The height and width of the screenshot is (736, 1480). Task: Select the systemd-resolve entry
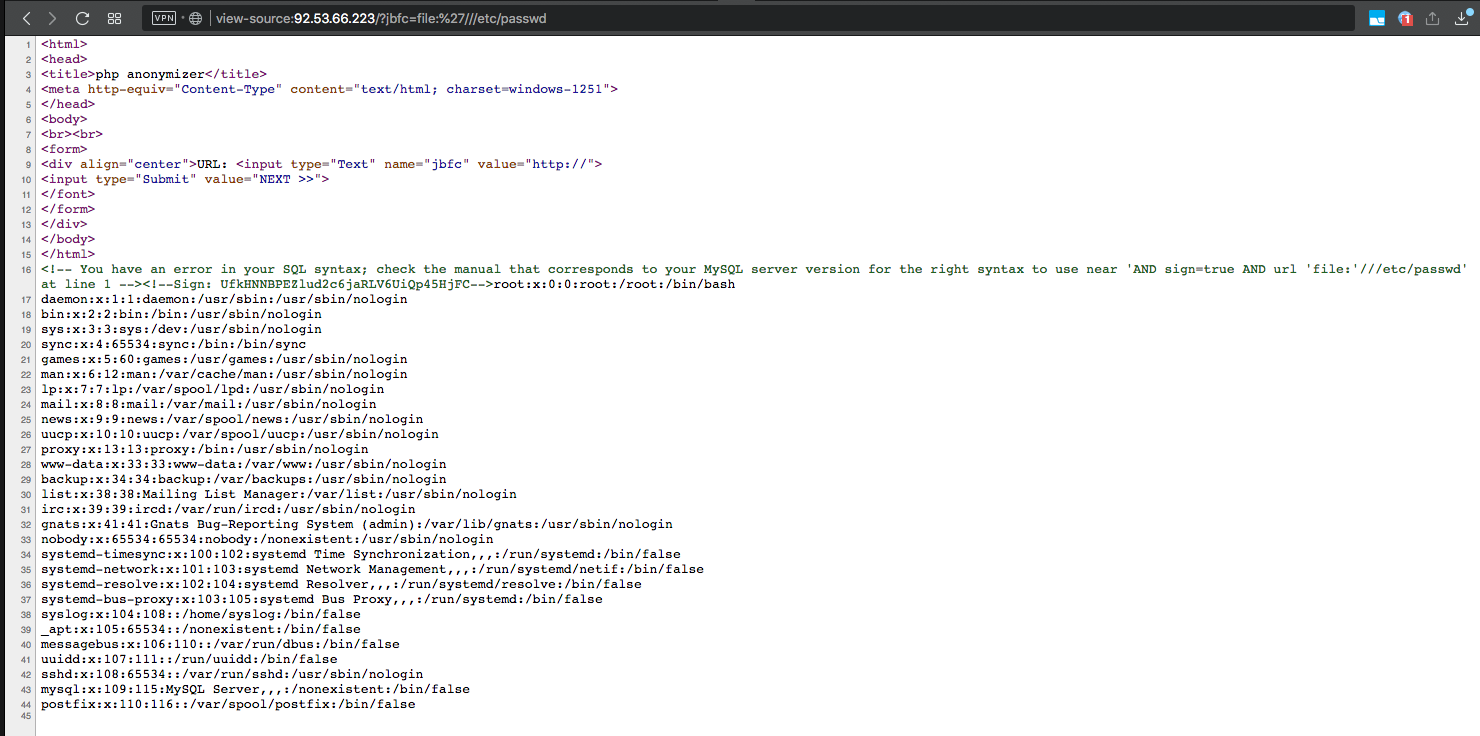(x=341, y=584)
